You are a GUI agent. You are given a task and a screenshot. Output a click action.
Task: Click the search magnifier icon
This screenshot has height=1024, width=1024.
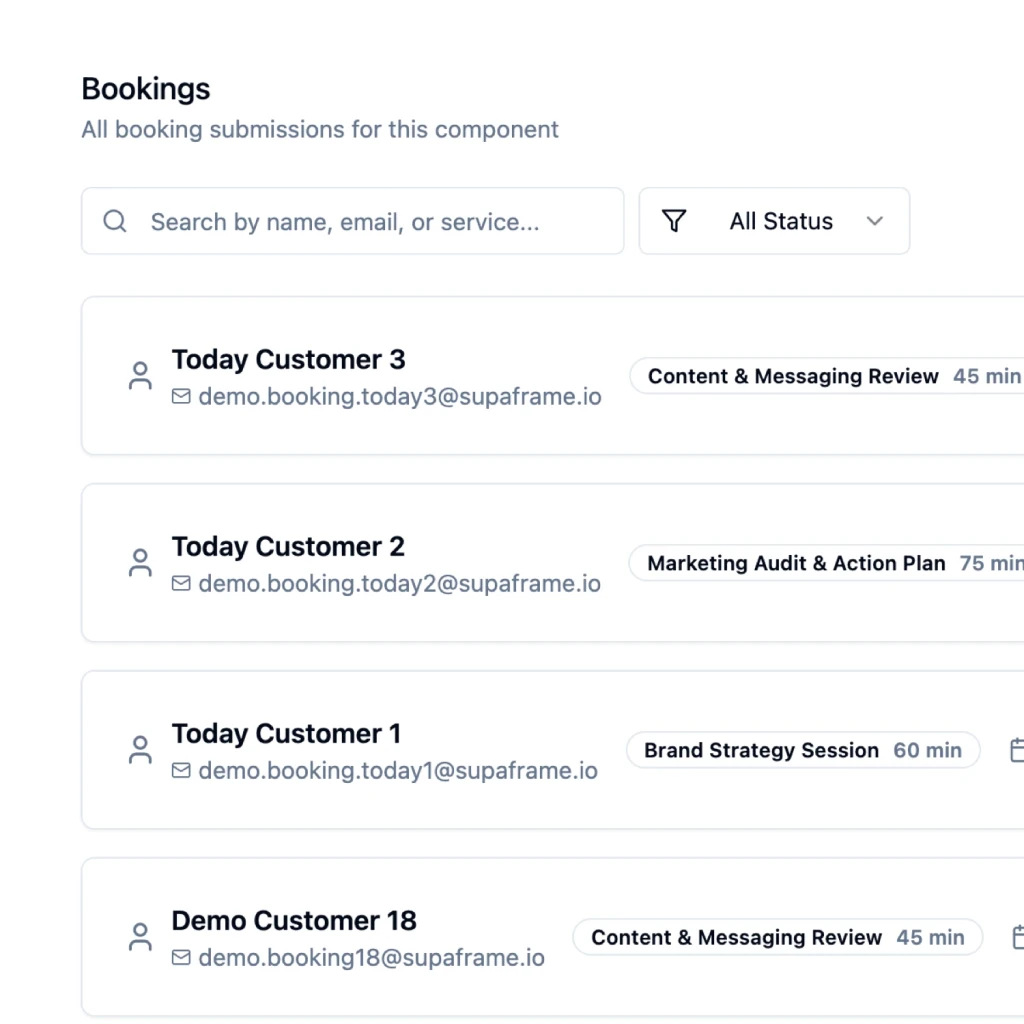coord(115,221)
